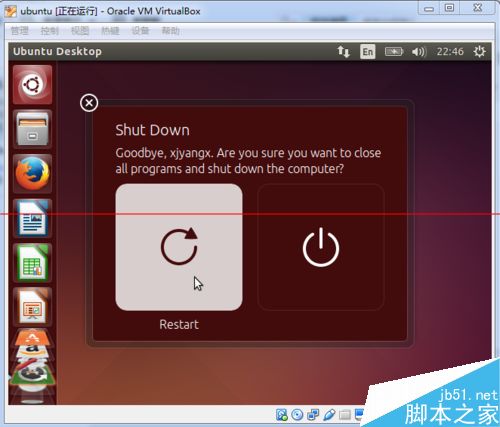The width and height of the screenshot is (500, 427).
Task: Open the network indicator in the top panel
Action: pos(343,52)
